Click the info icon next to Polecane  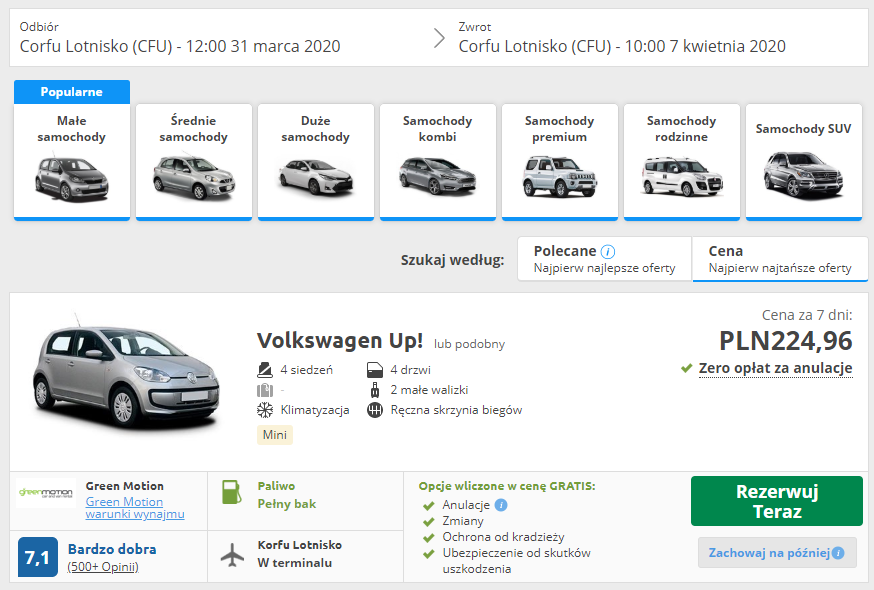[x=608, y=252]
